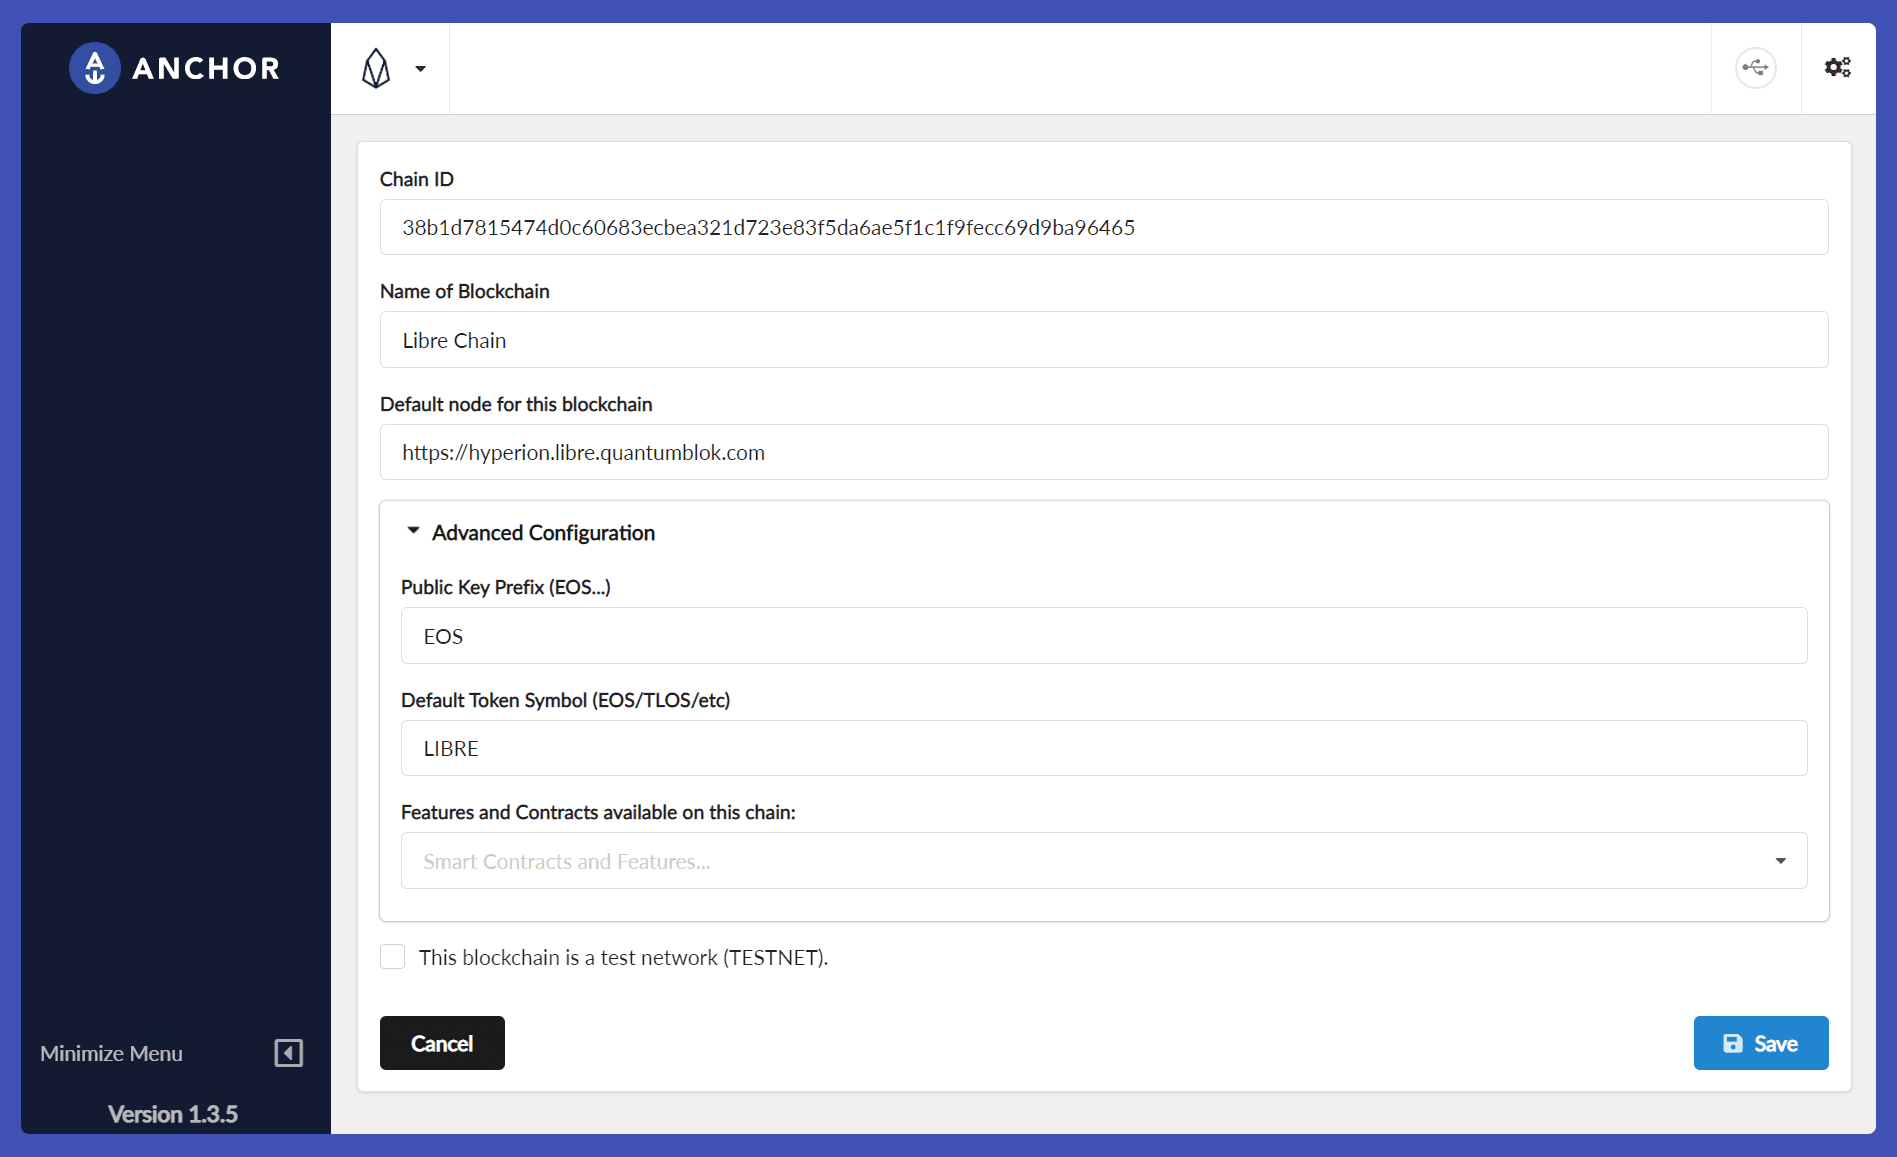Click 'Features and Contracts available' label

tap(598, 812)
